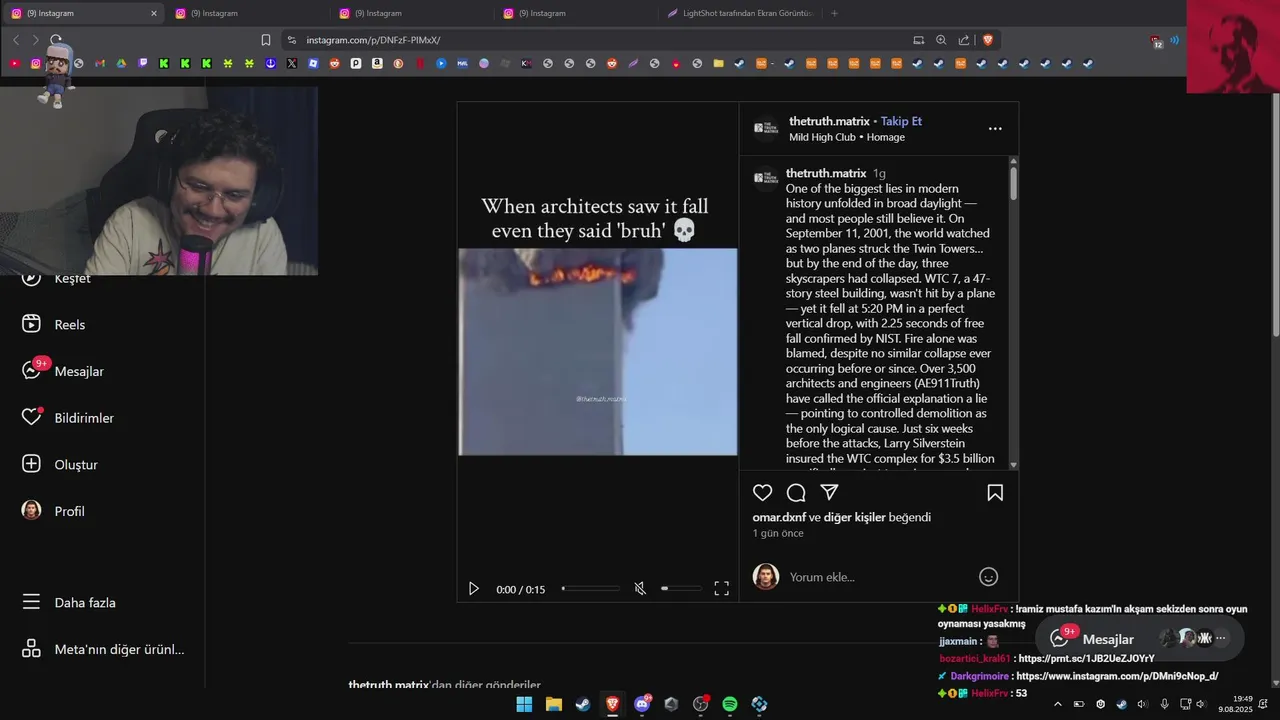Click Oluştur to create a post
1280x720 pixels.
(60, 464)
